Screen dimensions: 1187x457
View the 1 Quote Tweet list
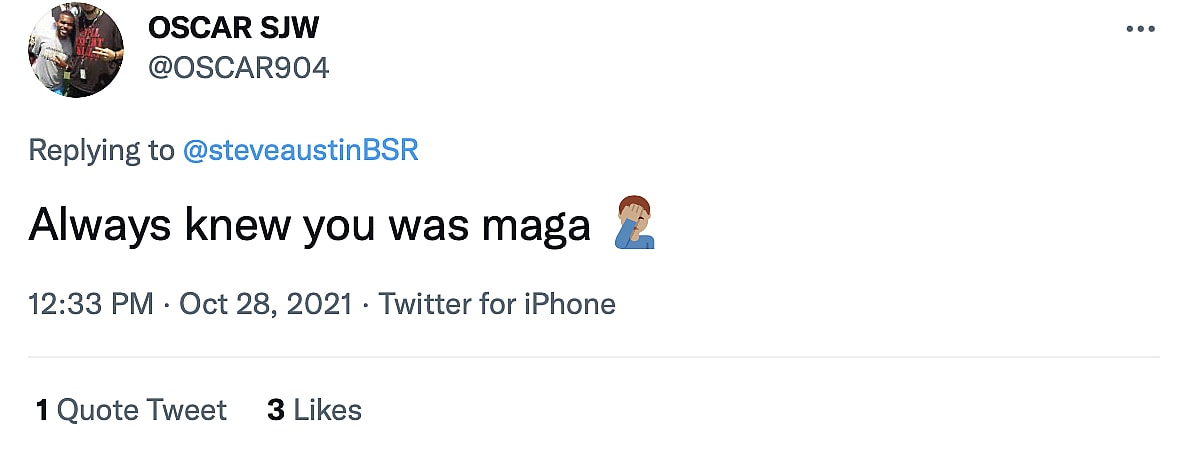tap(131, 410)
